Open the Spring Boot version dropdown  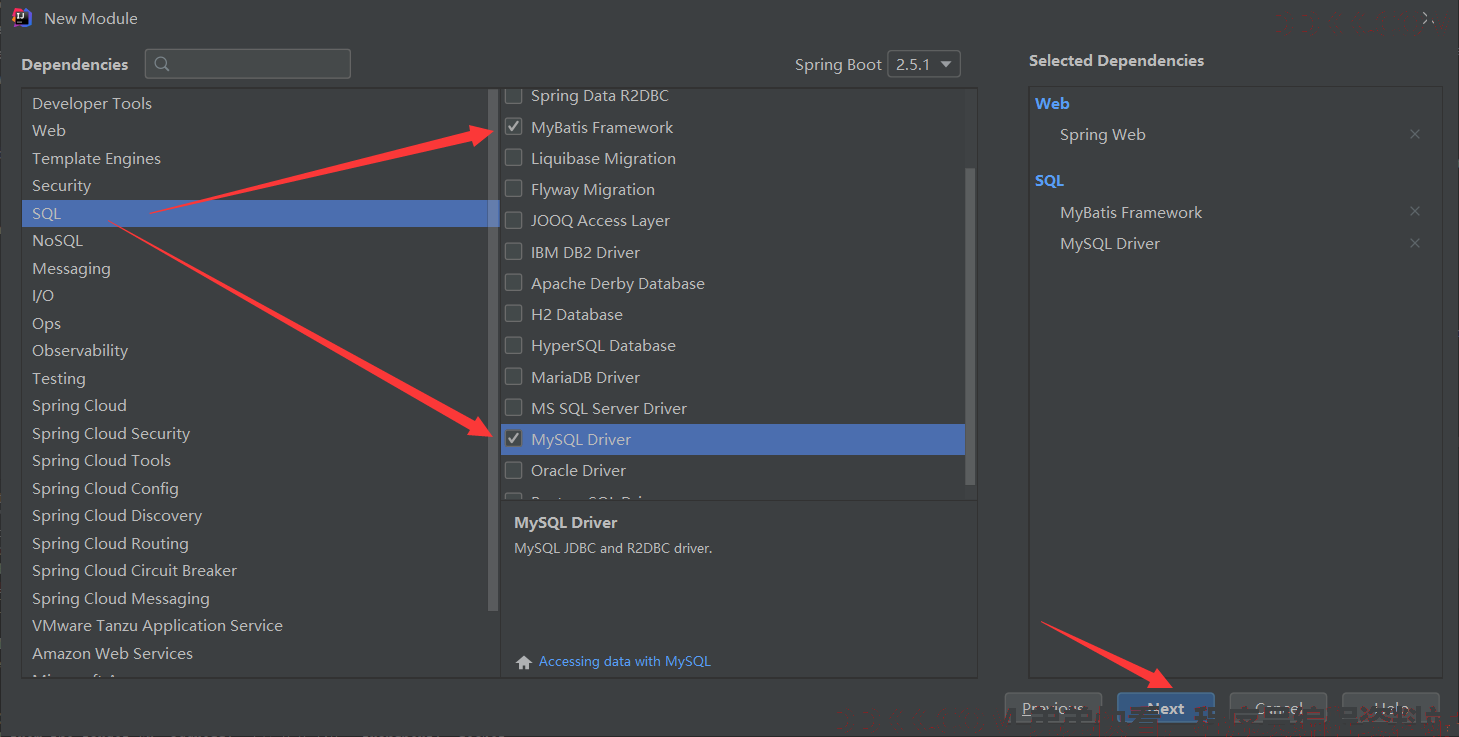click(925, 64)
